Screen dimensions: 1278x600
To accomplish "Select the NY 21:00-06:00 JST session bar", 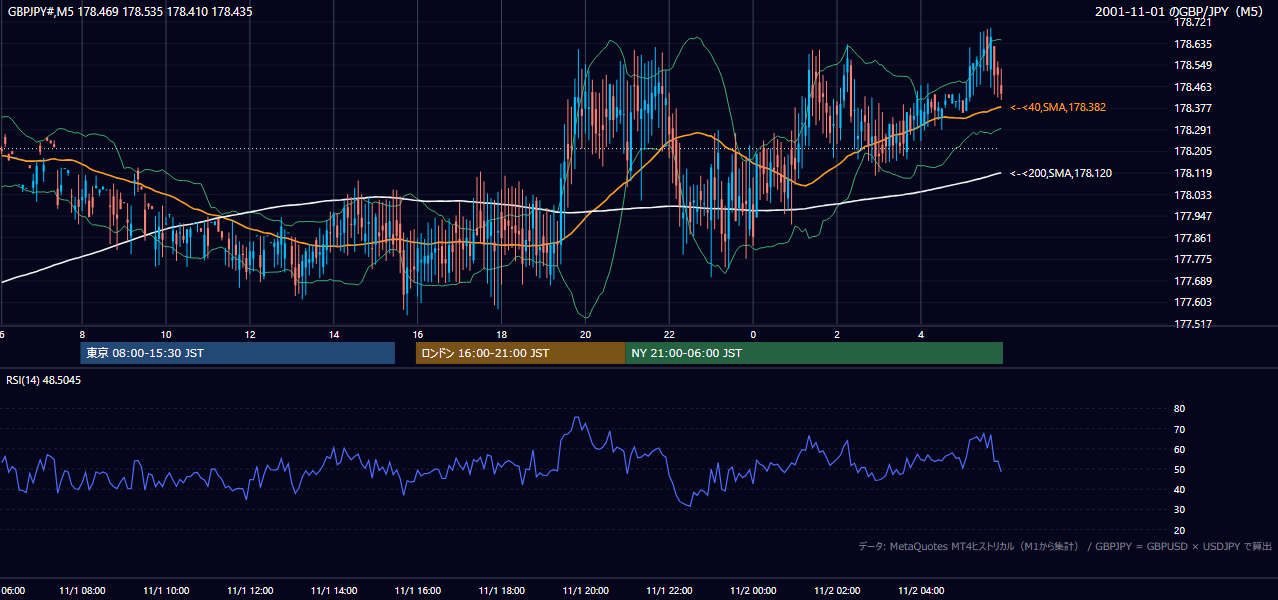I will pyautogui.click(x=814, y=353).
